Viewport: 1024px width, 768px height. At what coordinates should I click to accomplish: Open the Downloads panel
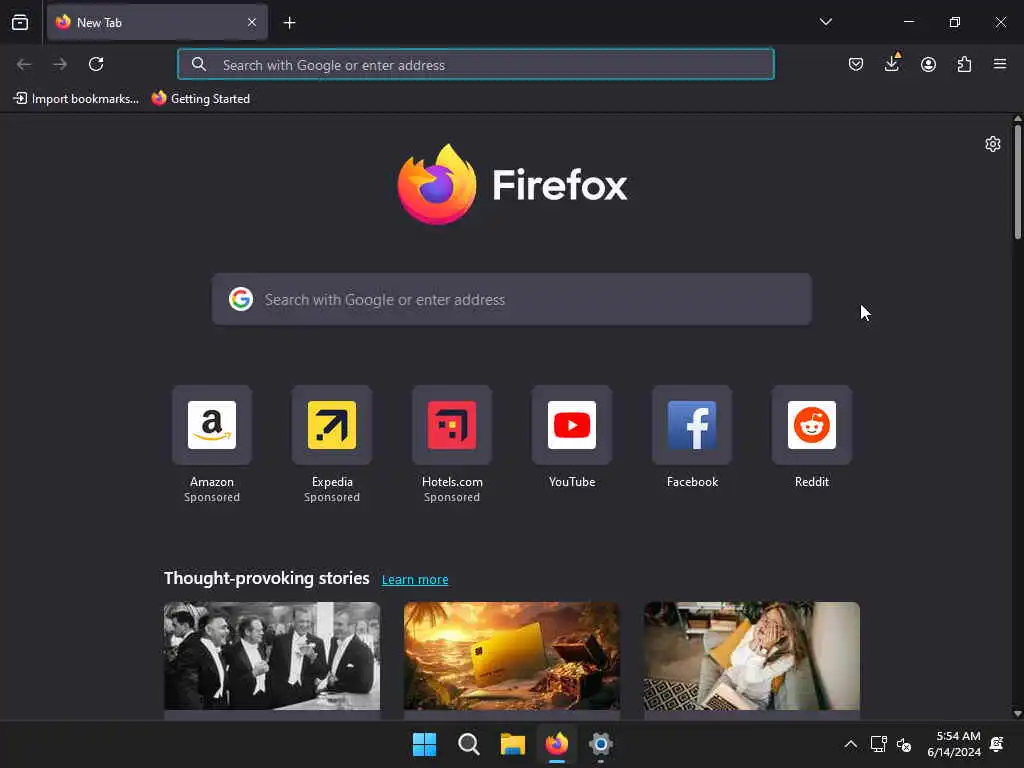892,63
